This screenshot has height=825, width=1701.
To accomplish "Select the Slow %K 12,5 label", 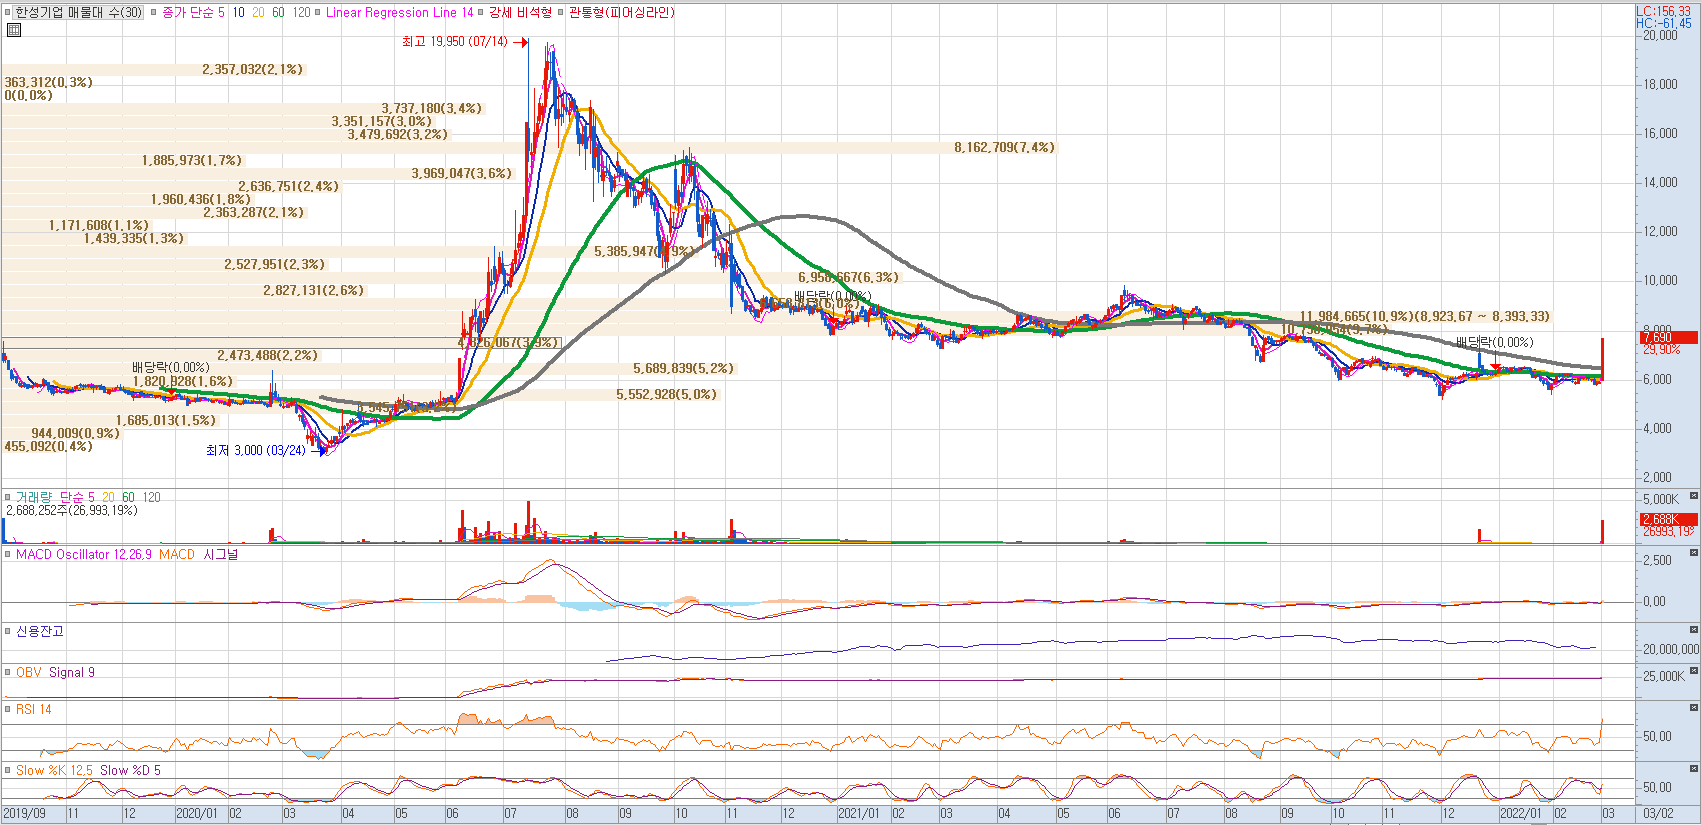I will point(54,770).
